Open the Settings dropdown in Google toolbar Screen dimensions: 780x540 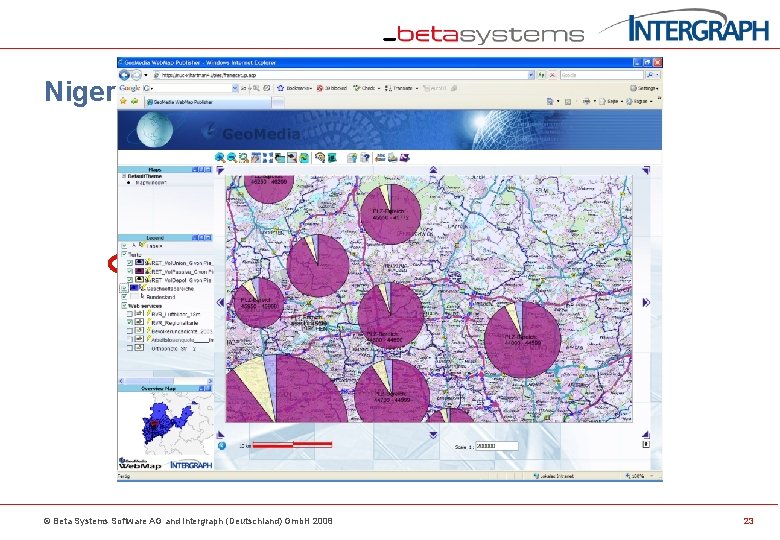(644, 88)
